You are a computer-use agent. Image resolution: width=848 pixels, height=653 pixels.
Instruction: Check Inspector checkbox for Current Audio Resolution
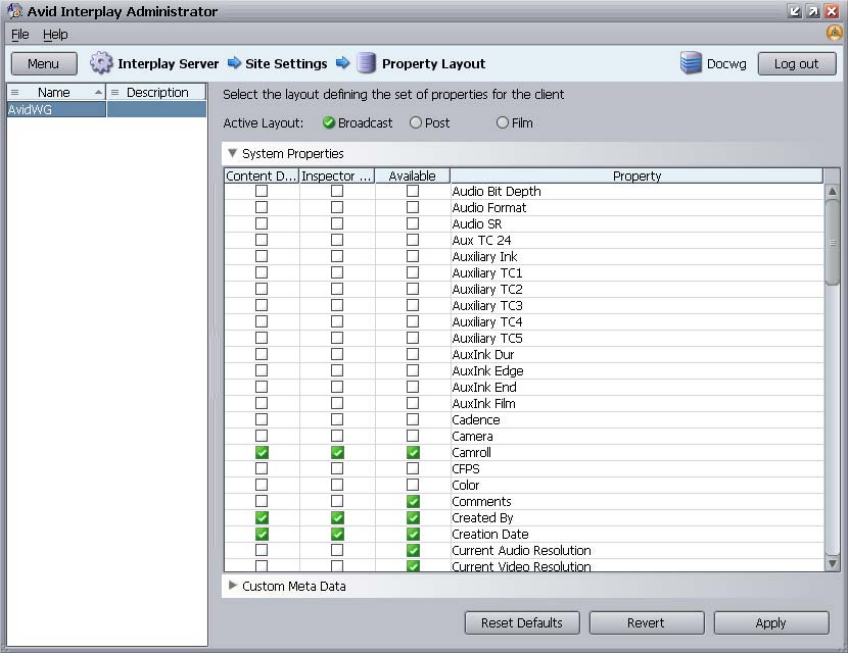pos(337,550)
